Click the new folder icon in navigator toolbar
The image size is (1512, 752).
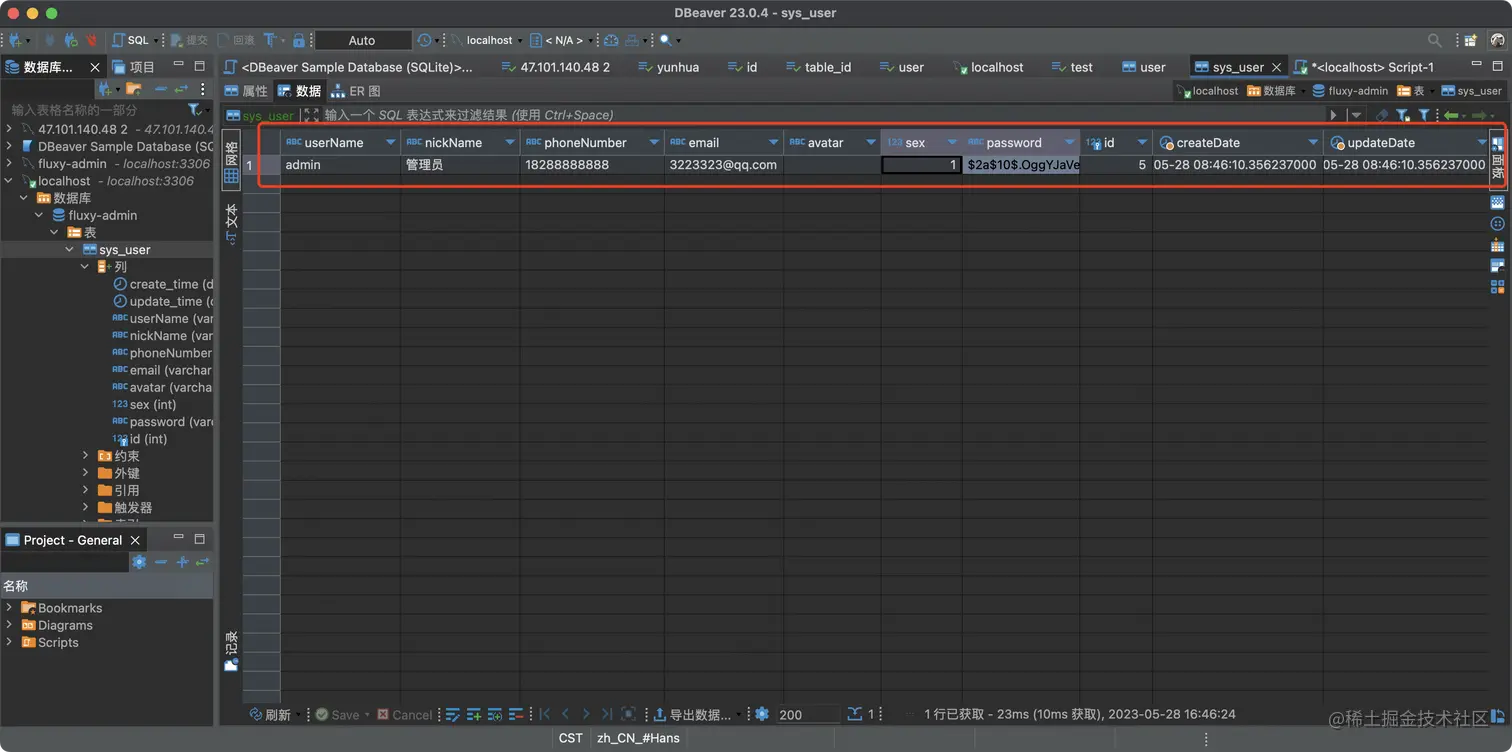point(133,90)
